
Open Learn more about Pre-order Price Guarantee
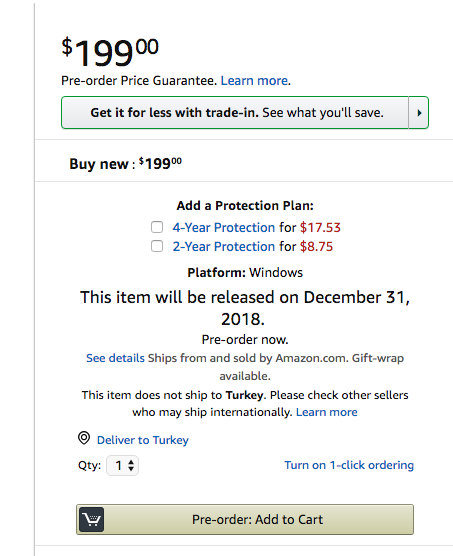[255, 81]
